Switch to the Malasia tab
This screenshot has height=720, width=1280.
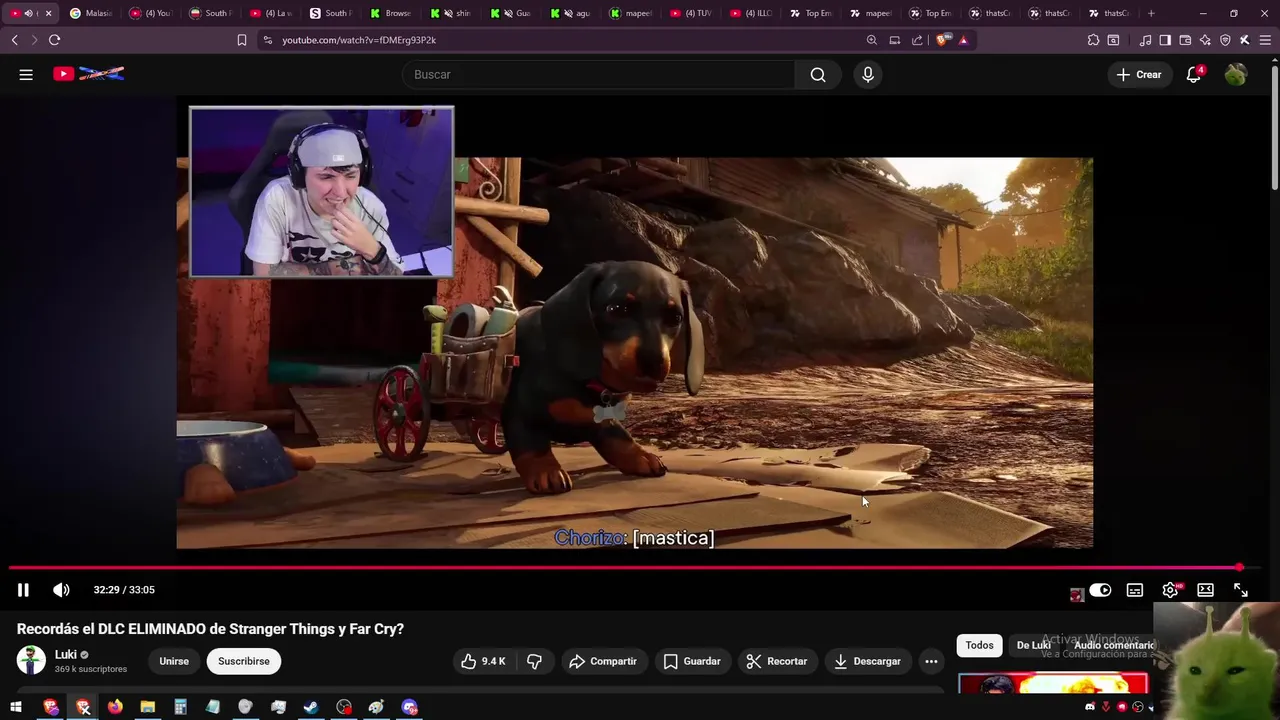[90, 13]
